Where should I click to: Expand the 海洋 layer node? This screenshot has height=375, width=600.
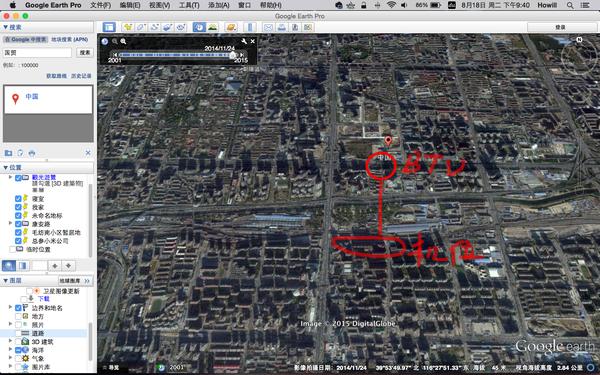(x=10, y=349)
